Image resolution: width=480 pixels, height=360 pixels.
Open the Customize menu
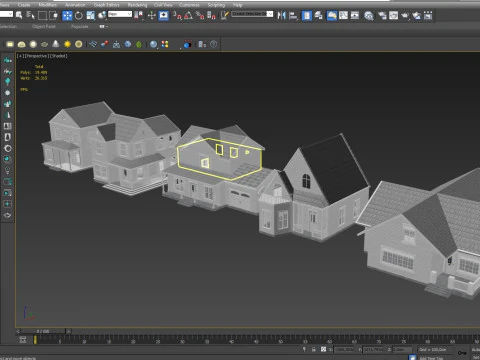(189, 5)
